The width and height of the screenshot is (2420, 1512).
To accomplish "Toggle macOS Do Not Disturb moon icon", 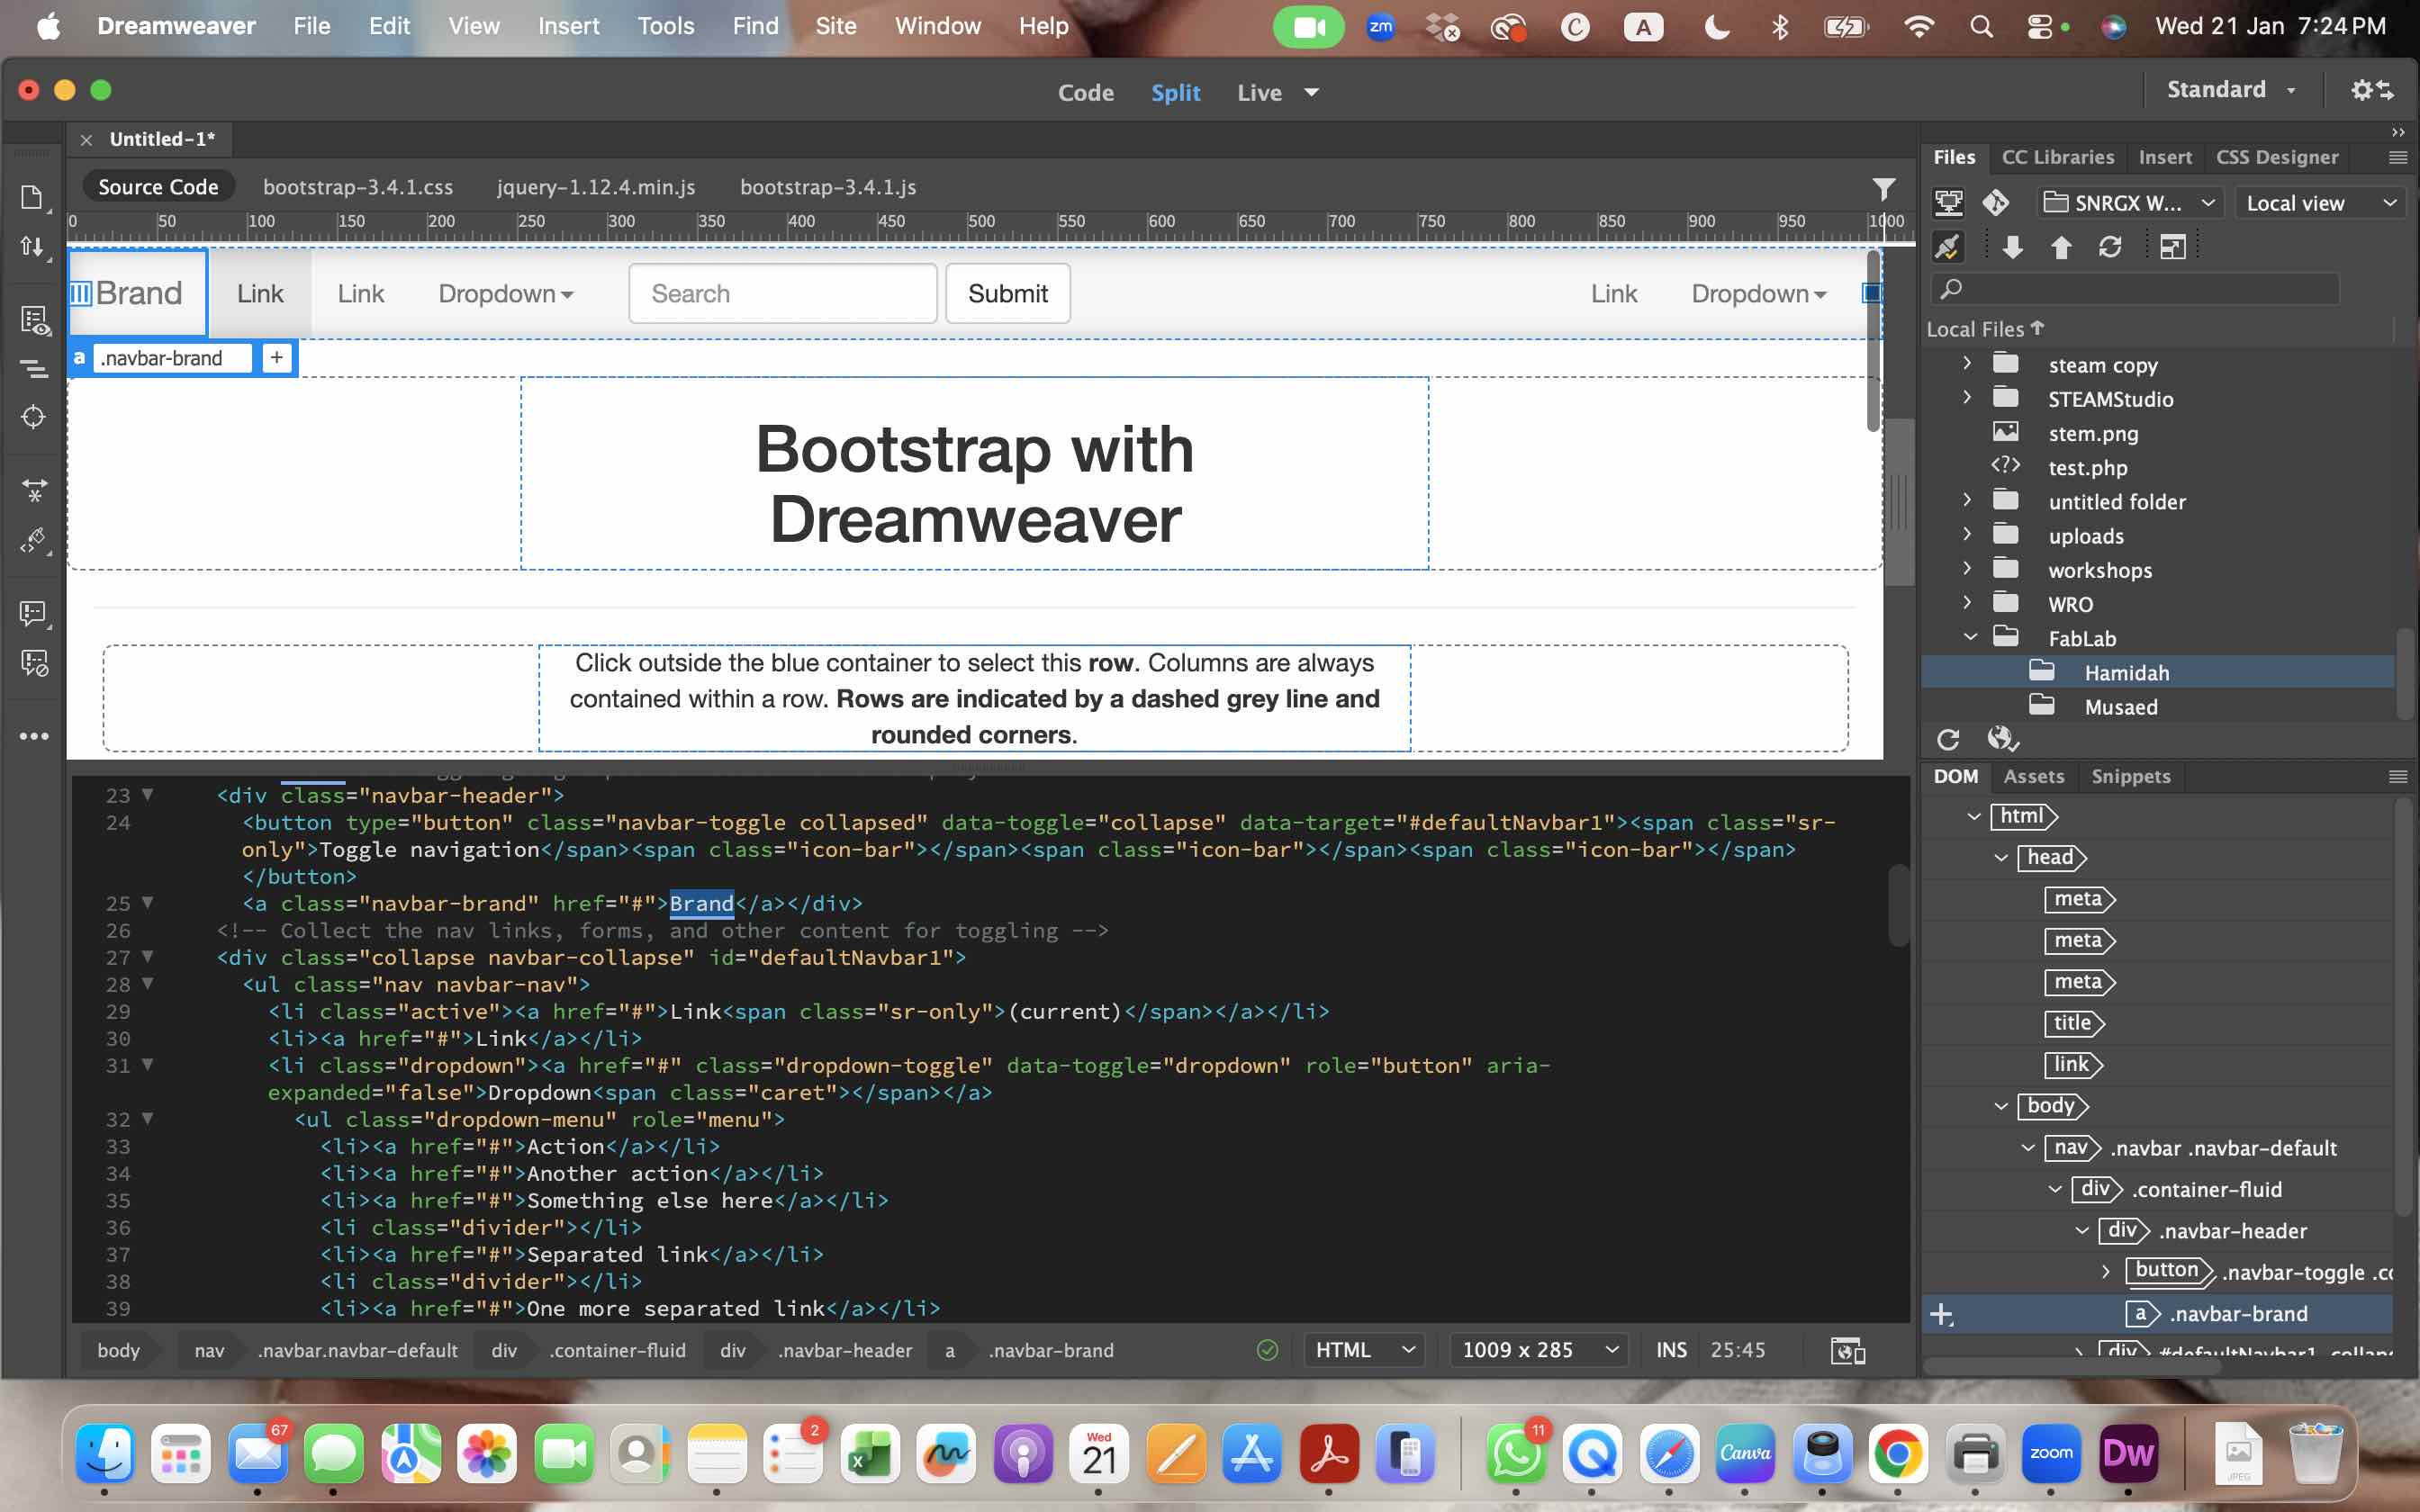I will point(1716,27).
